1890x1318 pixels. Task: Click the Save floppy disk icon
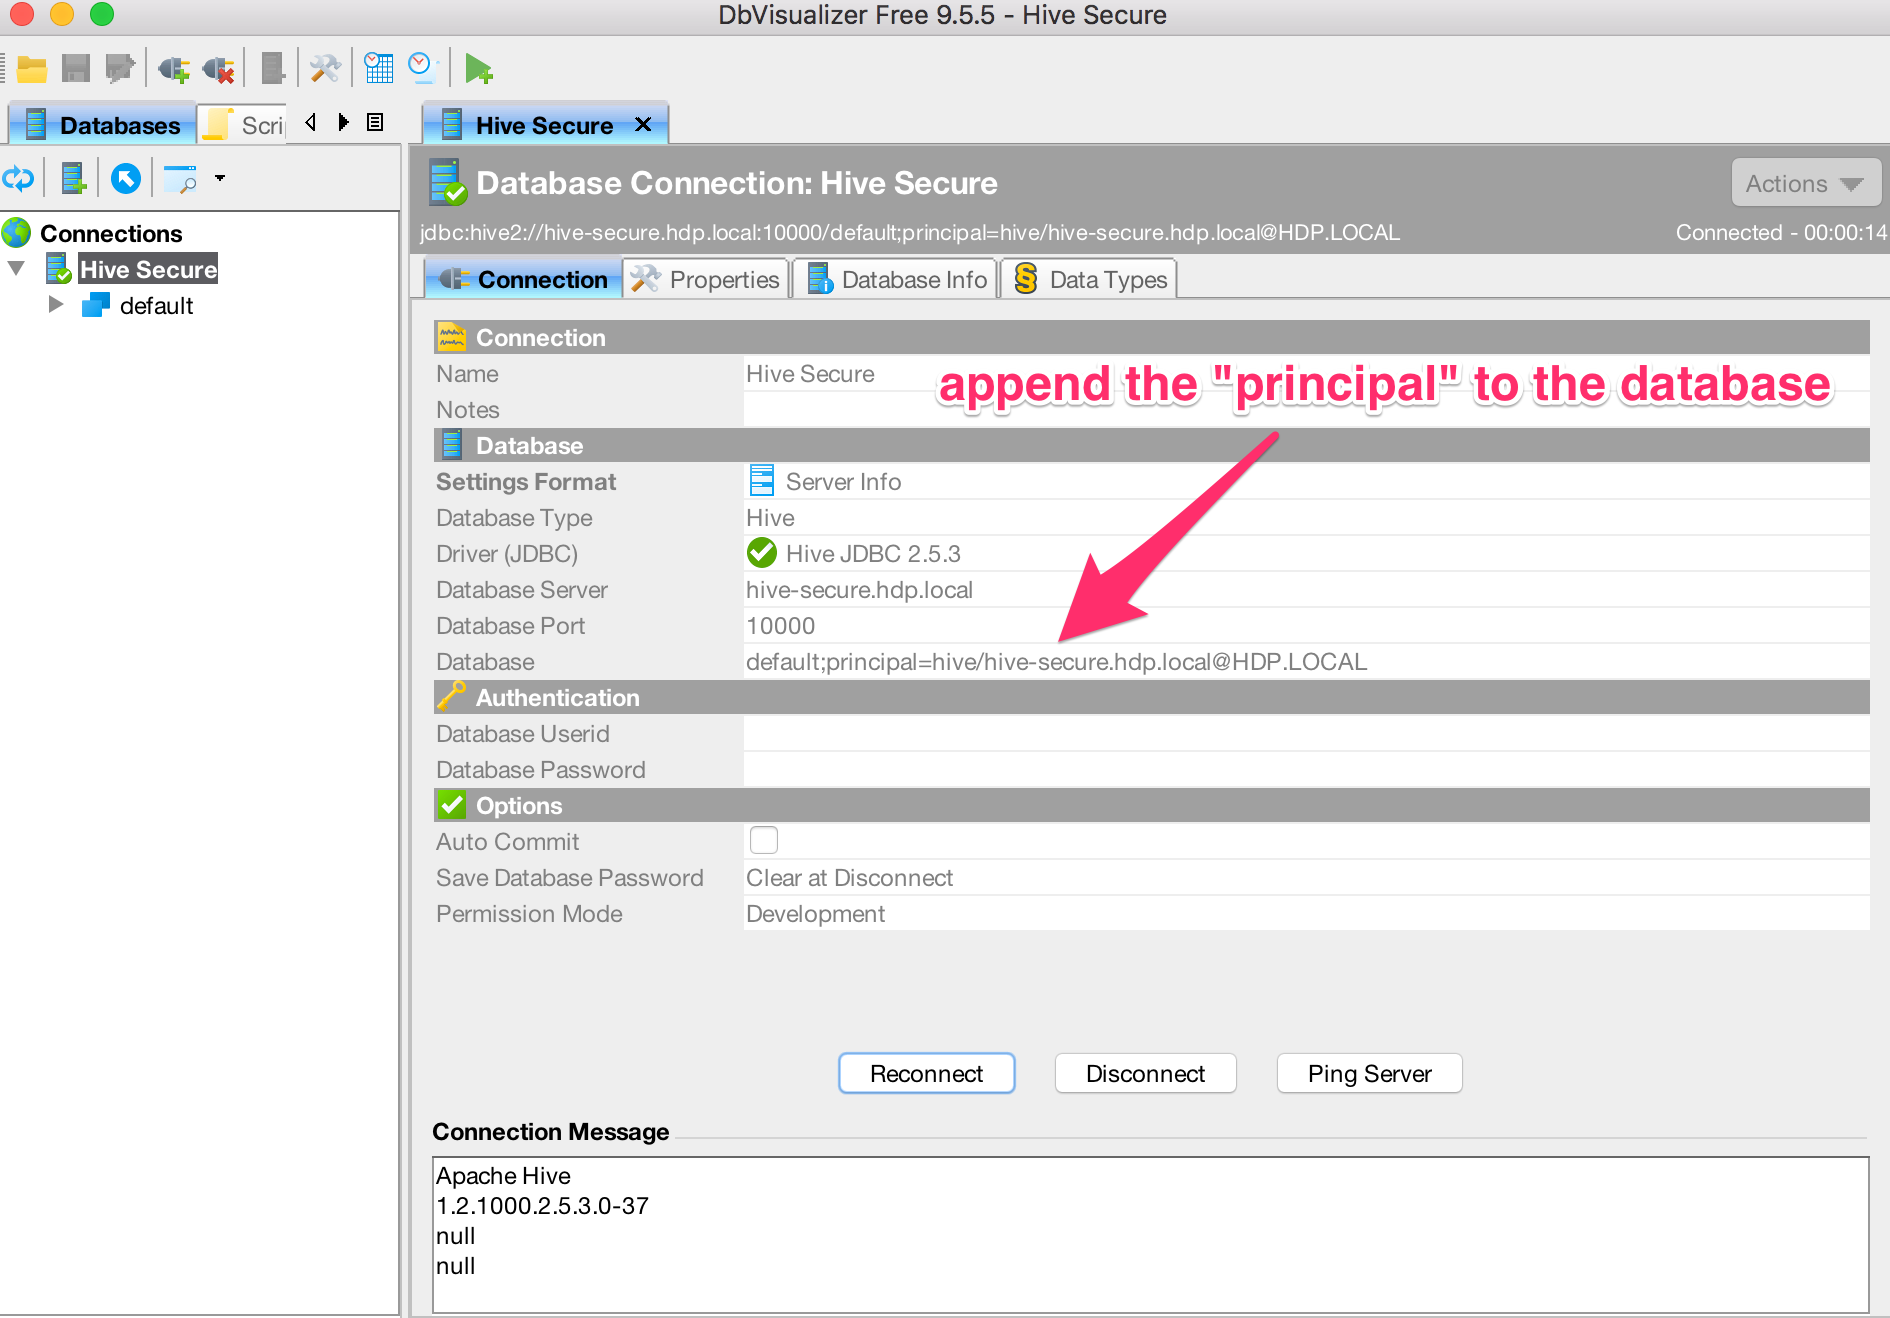click(76, 69)
